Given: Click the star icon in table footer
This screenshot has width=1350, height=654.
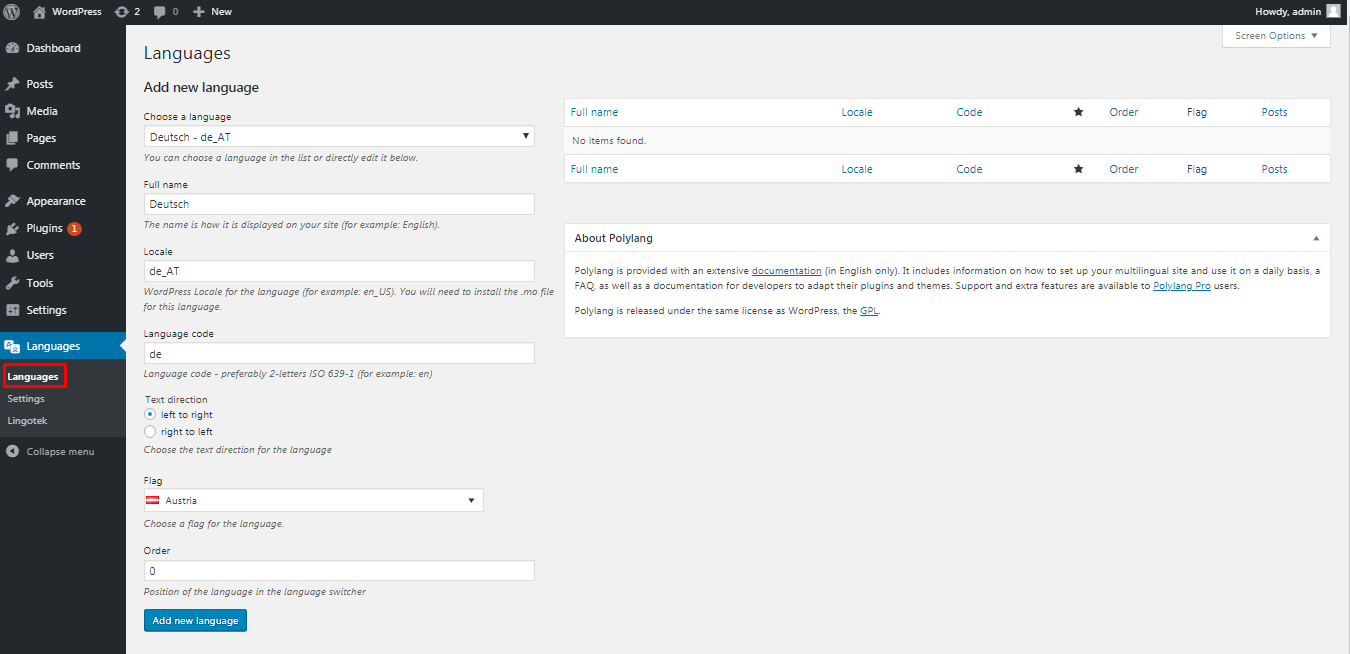Looking at the screenshot, I should [1078, 169].
